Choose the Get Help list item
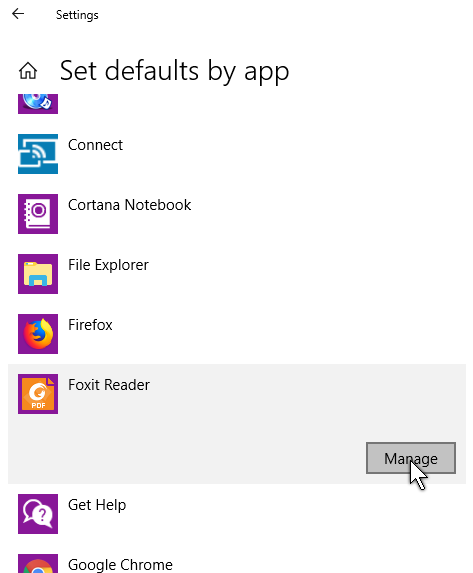 [97, 505]
